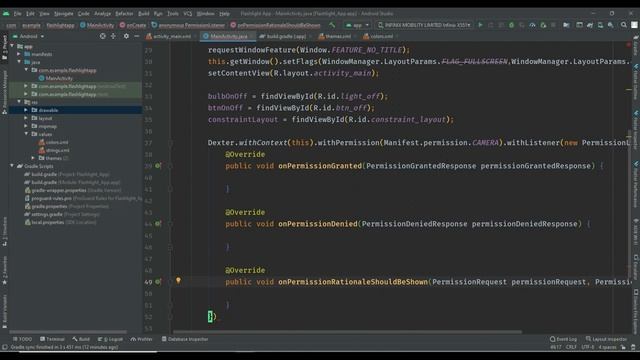The height and width of the screenshot is (360, 640).
Task: Open the INFINIX device selector dropdown
Action: pos(424,25)
